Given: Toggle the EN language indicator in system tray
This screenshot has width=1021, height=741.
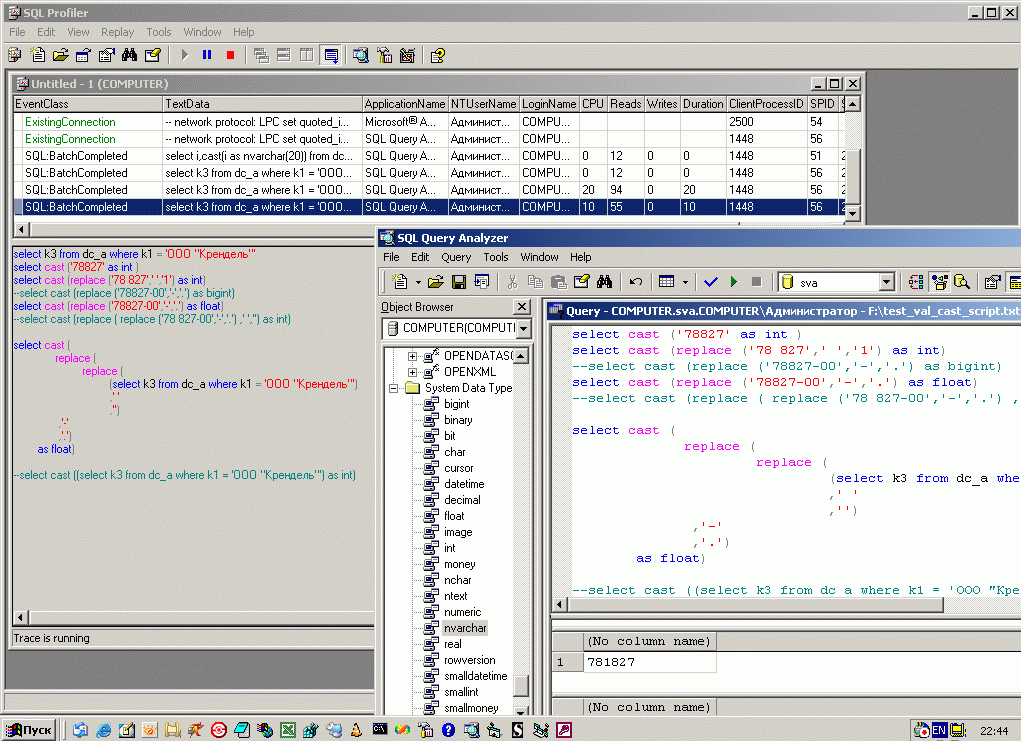Looking at the screenshot, I should [939, 730].
